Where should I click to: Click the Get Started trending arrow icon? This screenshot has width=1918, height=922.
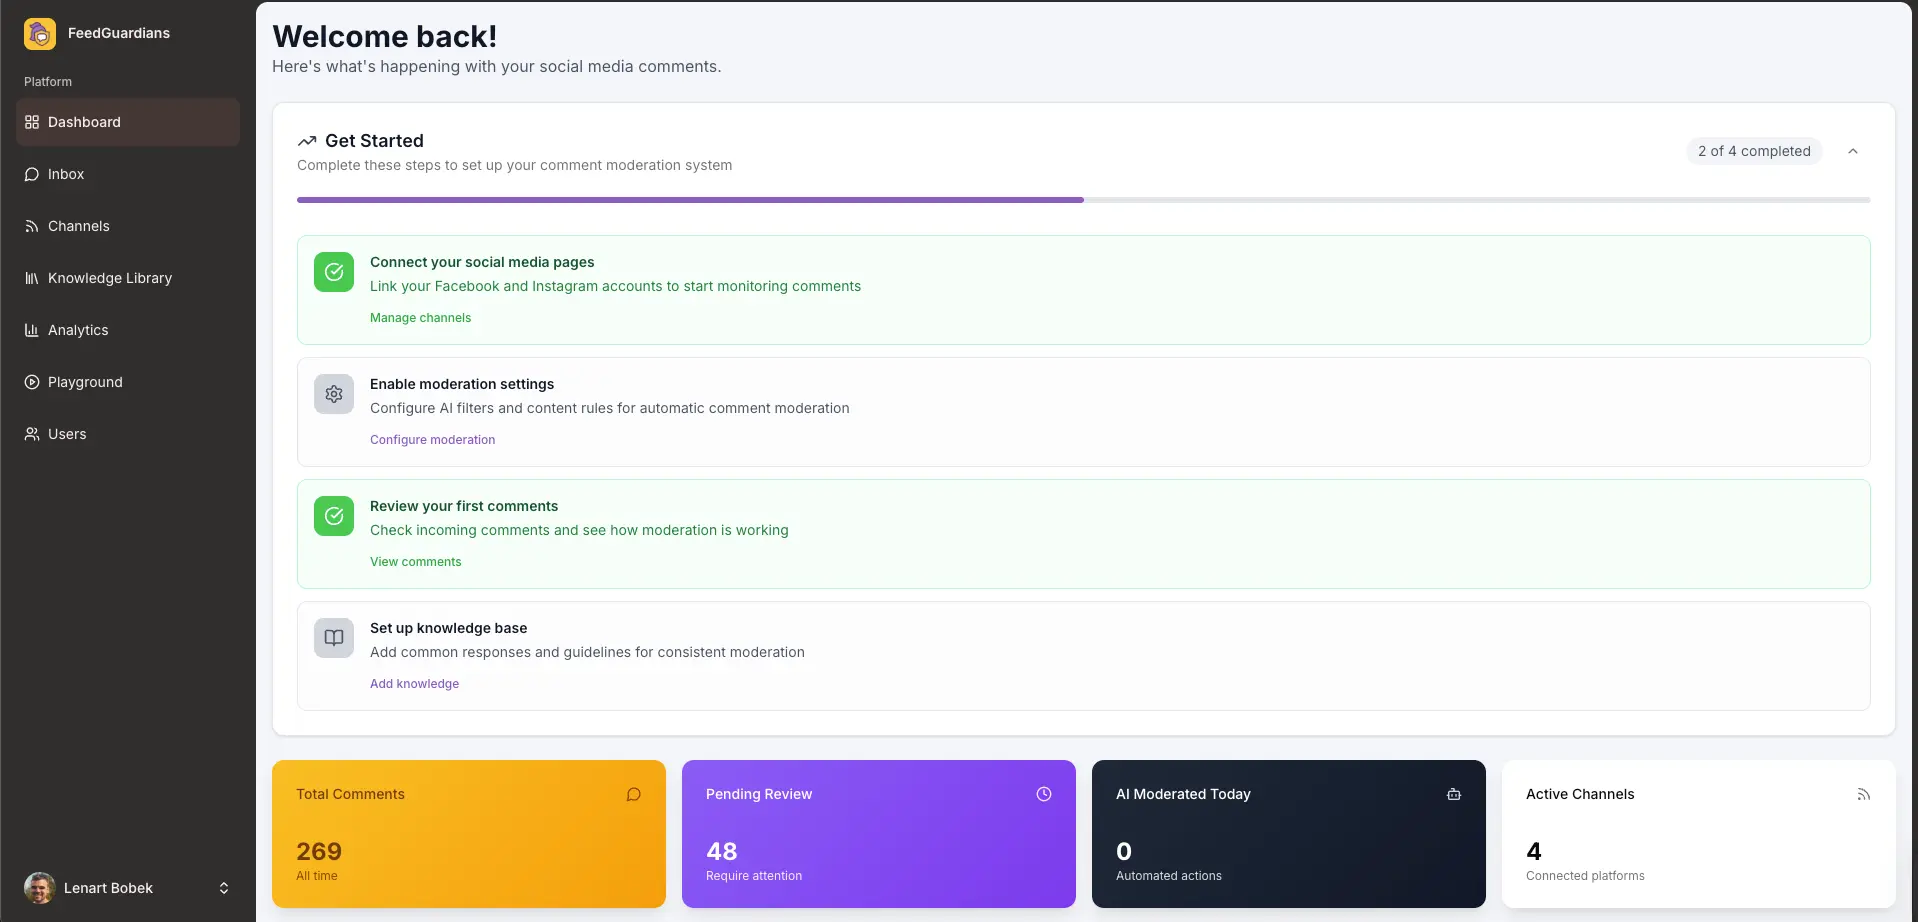coord(307,141)
